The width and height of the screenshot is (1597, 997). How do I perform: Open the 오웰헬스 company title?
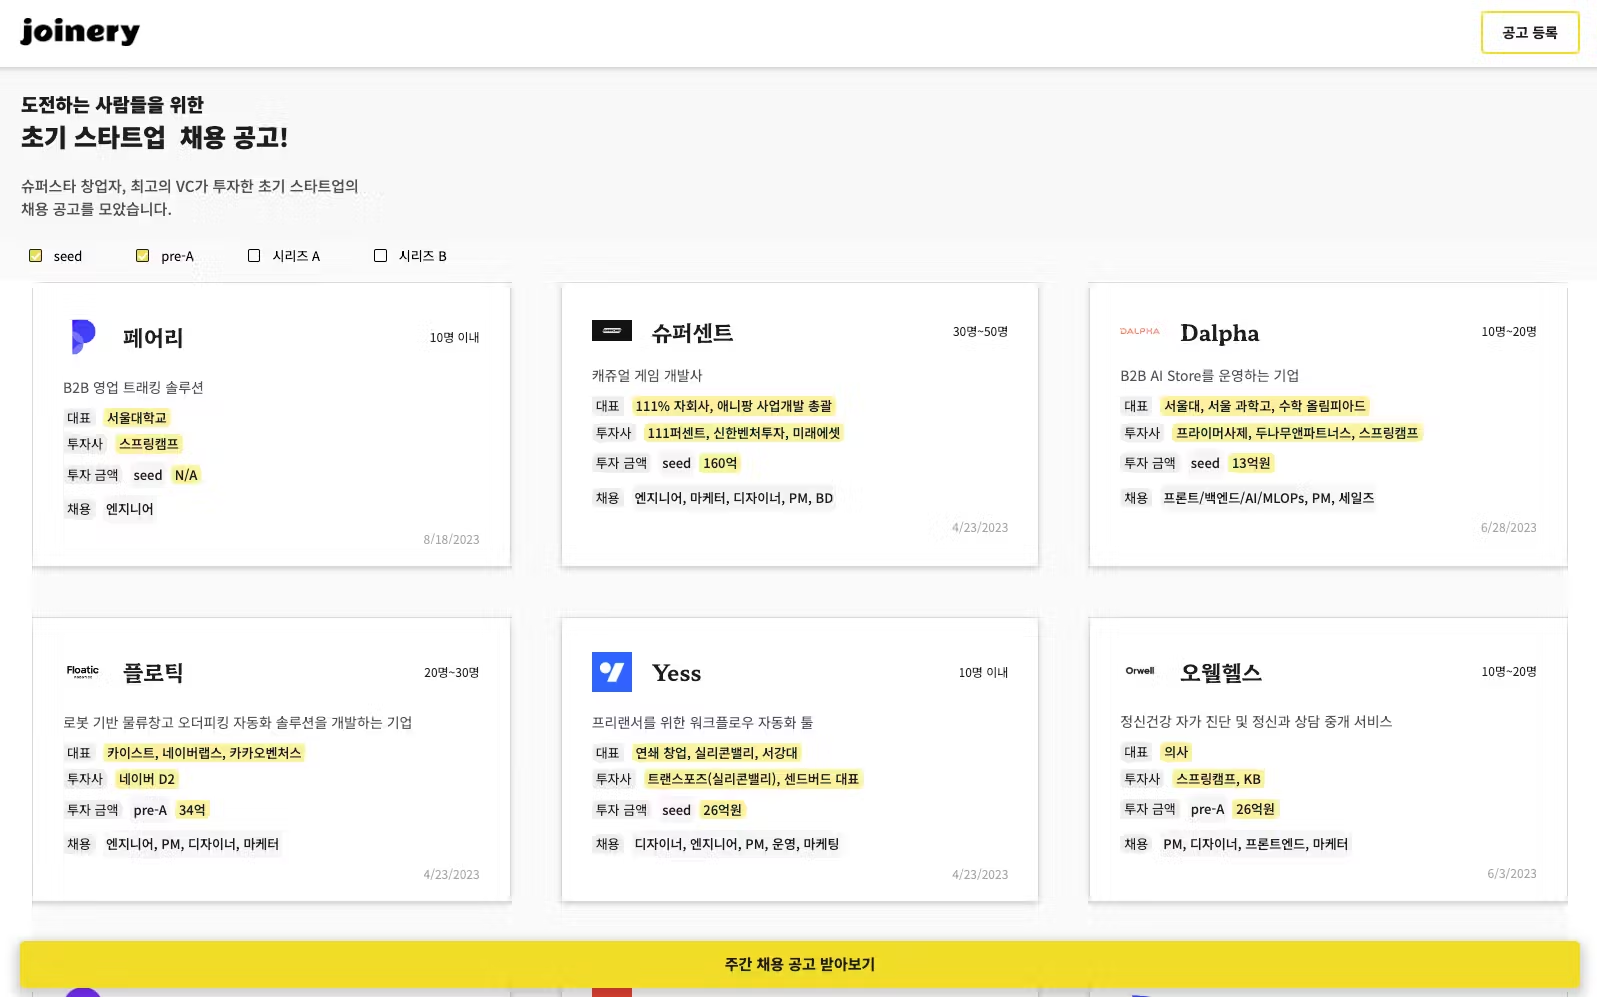1221,672
